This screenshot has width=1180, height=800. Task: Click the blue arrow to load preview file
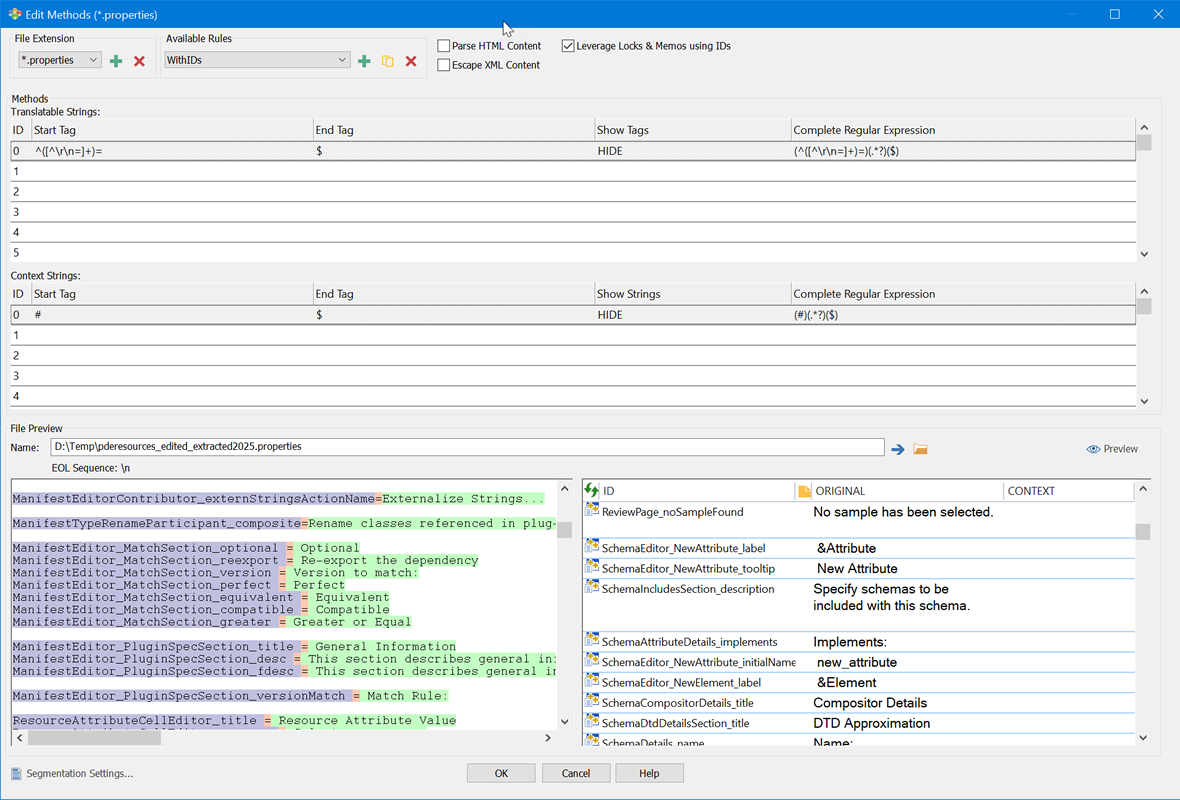coord(897,449)
